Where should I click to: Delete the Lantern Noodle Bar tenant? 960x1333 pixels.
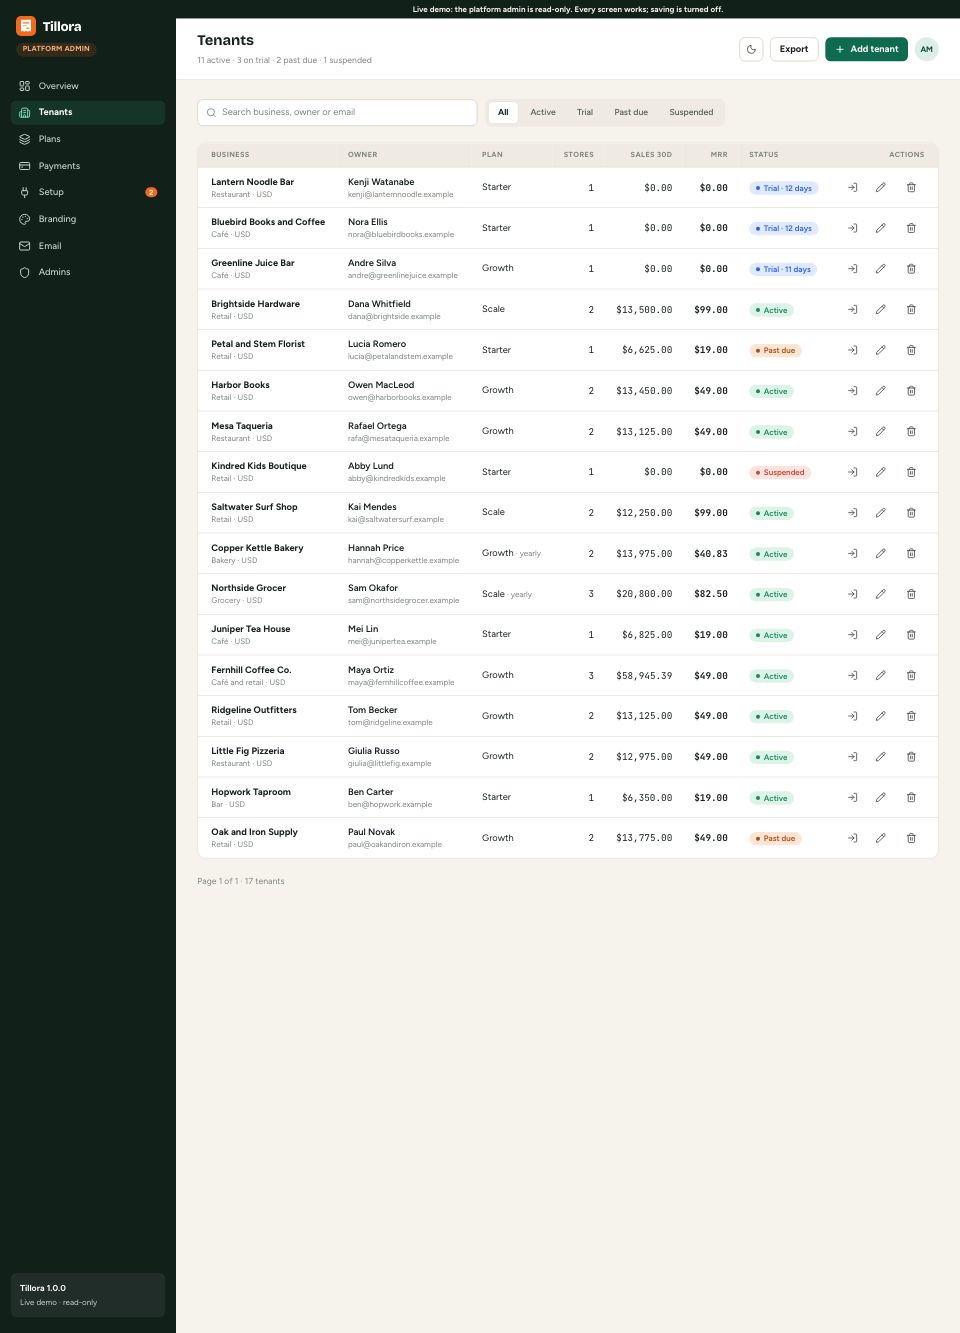pos(911,187)
